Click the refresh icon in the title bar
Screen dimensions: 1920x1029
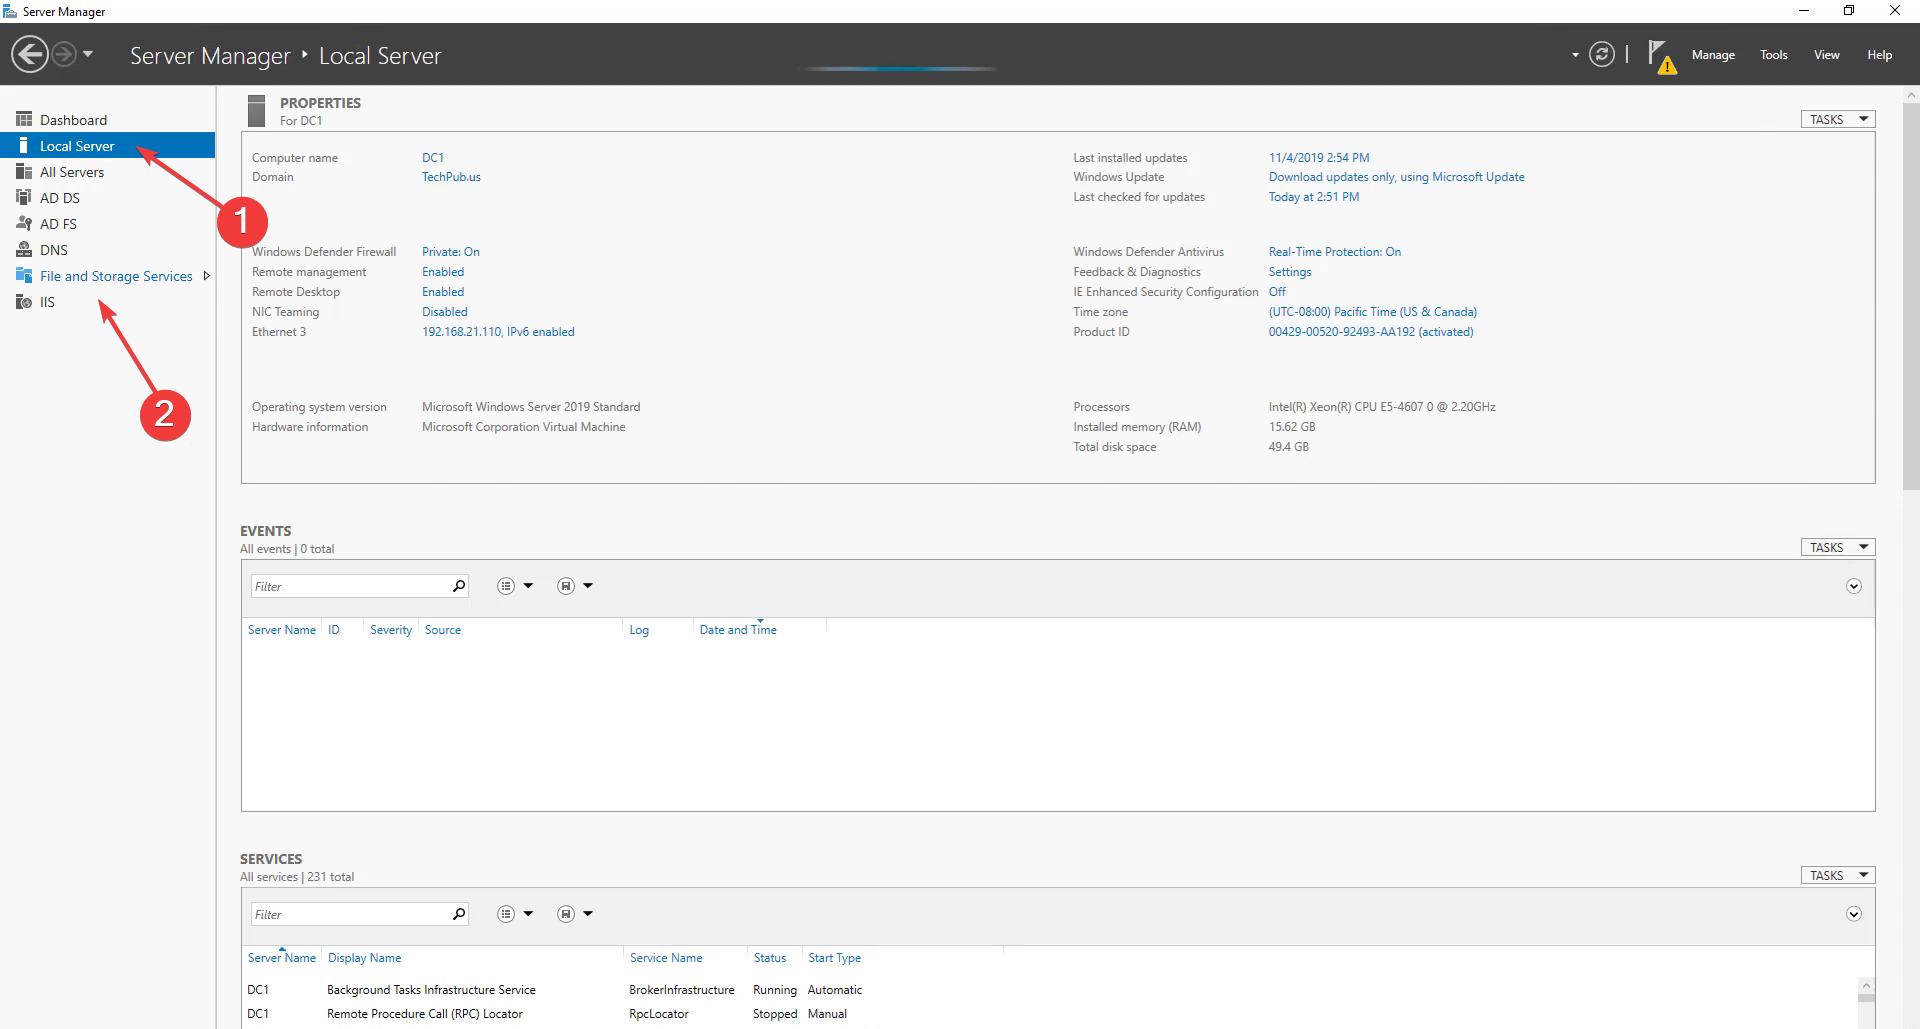[1602, 54]
